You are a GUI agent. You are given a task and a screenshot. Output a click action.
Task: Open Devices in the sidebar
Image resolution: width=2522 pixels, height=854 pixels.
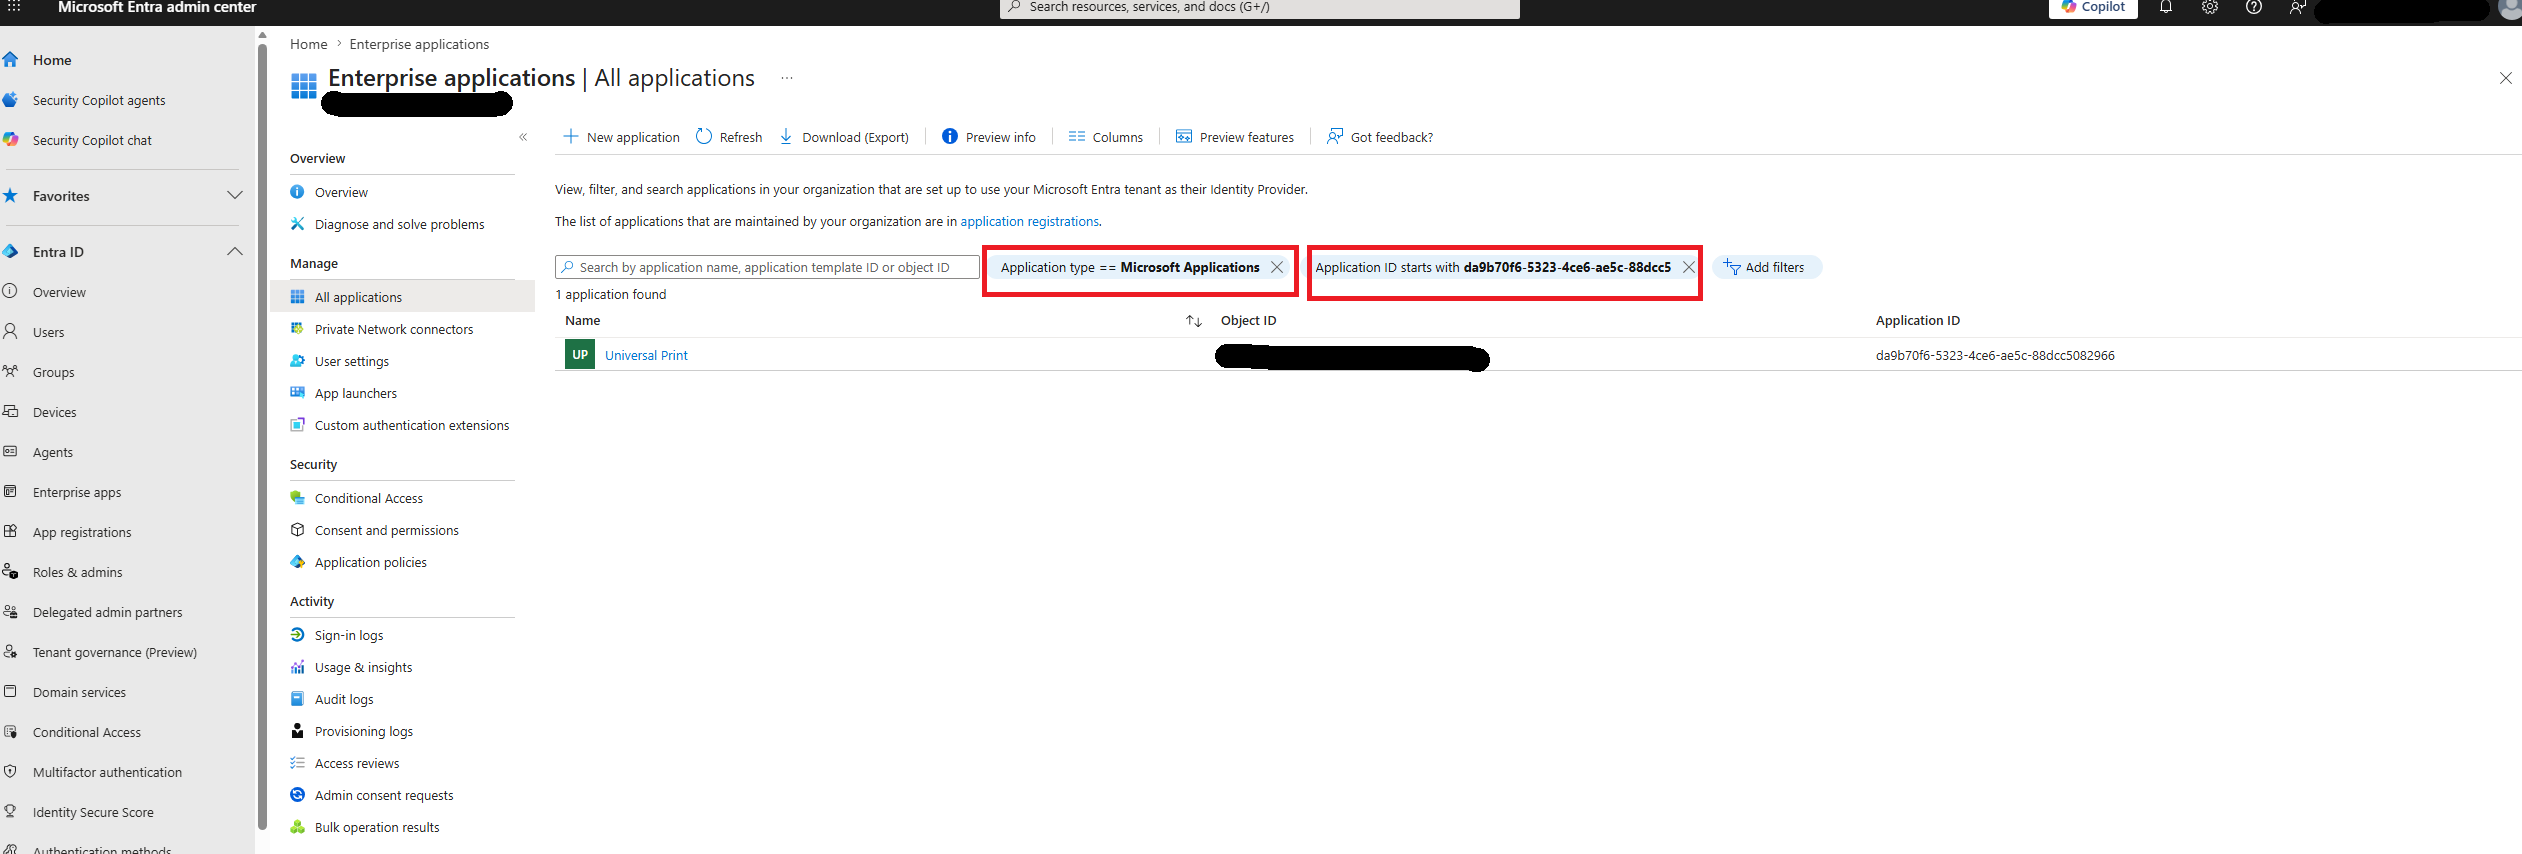click(54, 412)
